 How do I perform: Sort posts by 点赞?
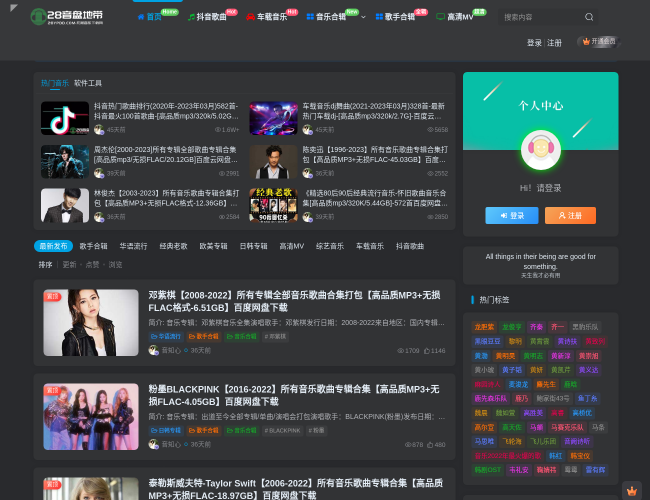[x=92, y=265]
